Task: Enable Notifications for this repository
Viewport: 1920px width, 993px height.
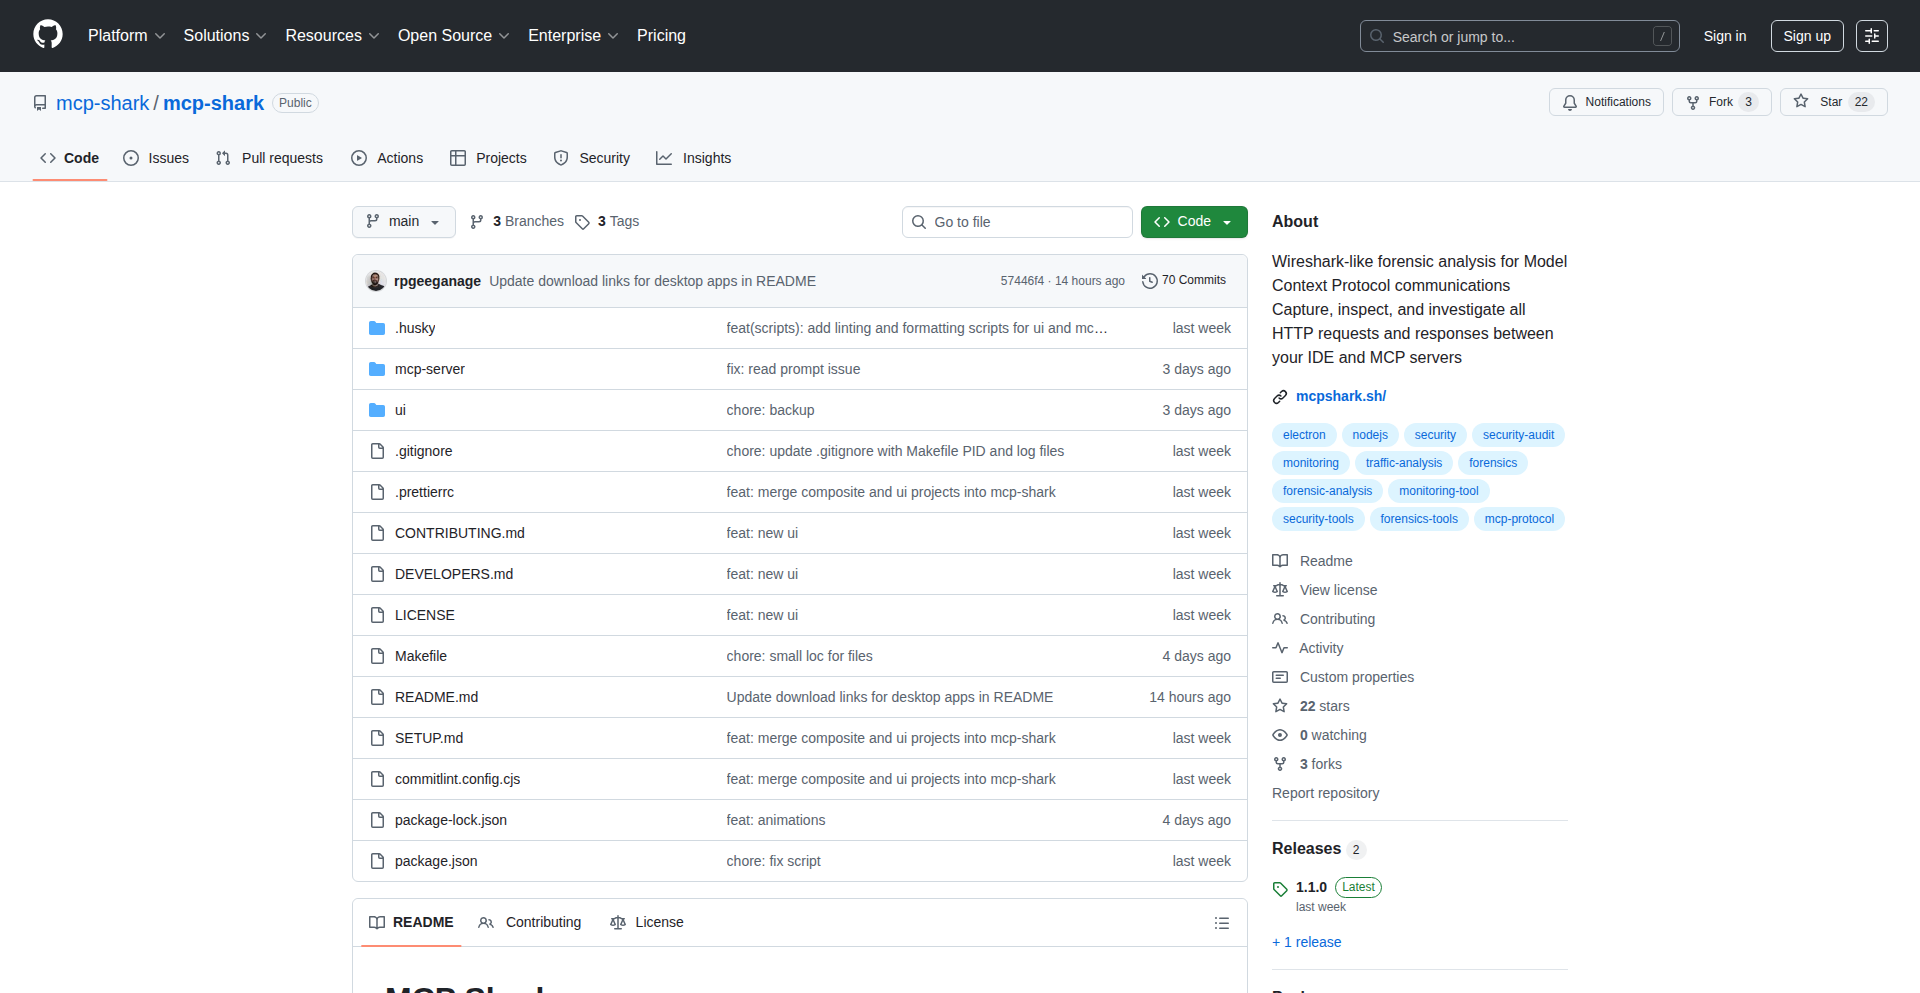Action: coord(1606,102)
